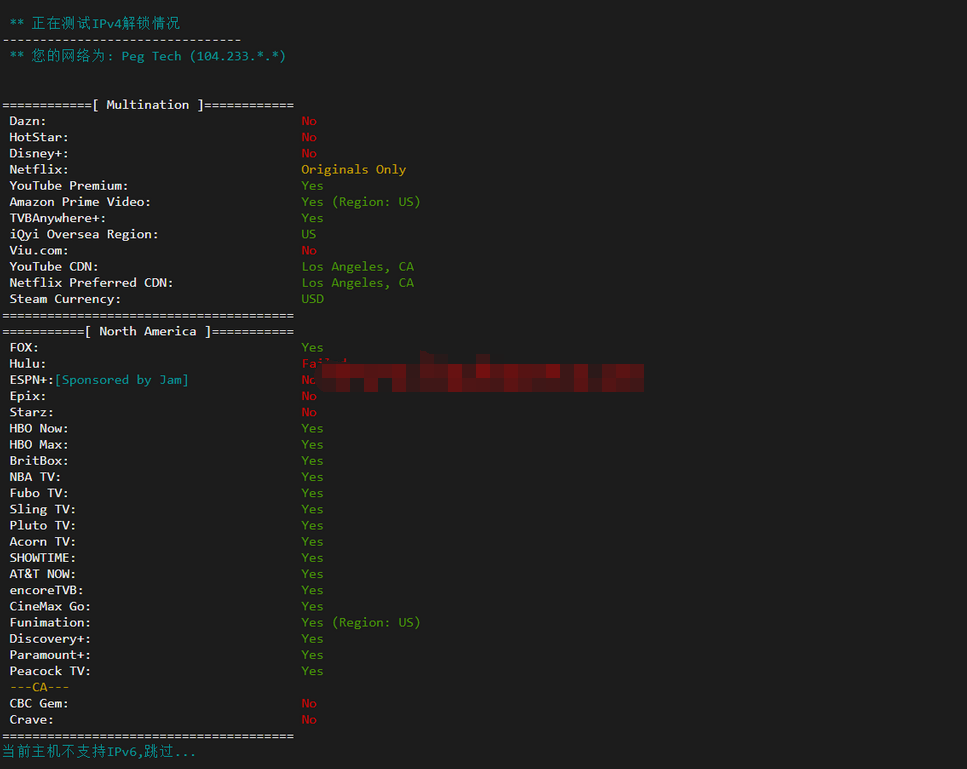Select the "Peg Tech (104.233.*.*)" network text
This screenshot has height=769, width=967.
pos(204,56)
